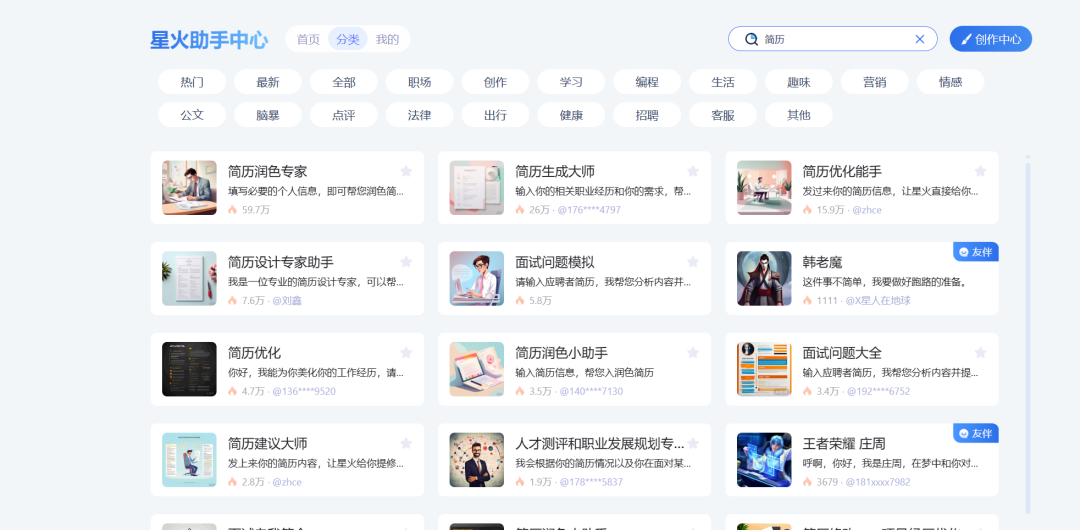Open 简历设计专家助手 avatar thumbnail
Screen dimensions: 1080x530
coord(189,278)
